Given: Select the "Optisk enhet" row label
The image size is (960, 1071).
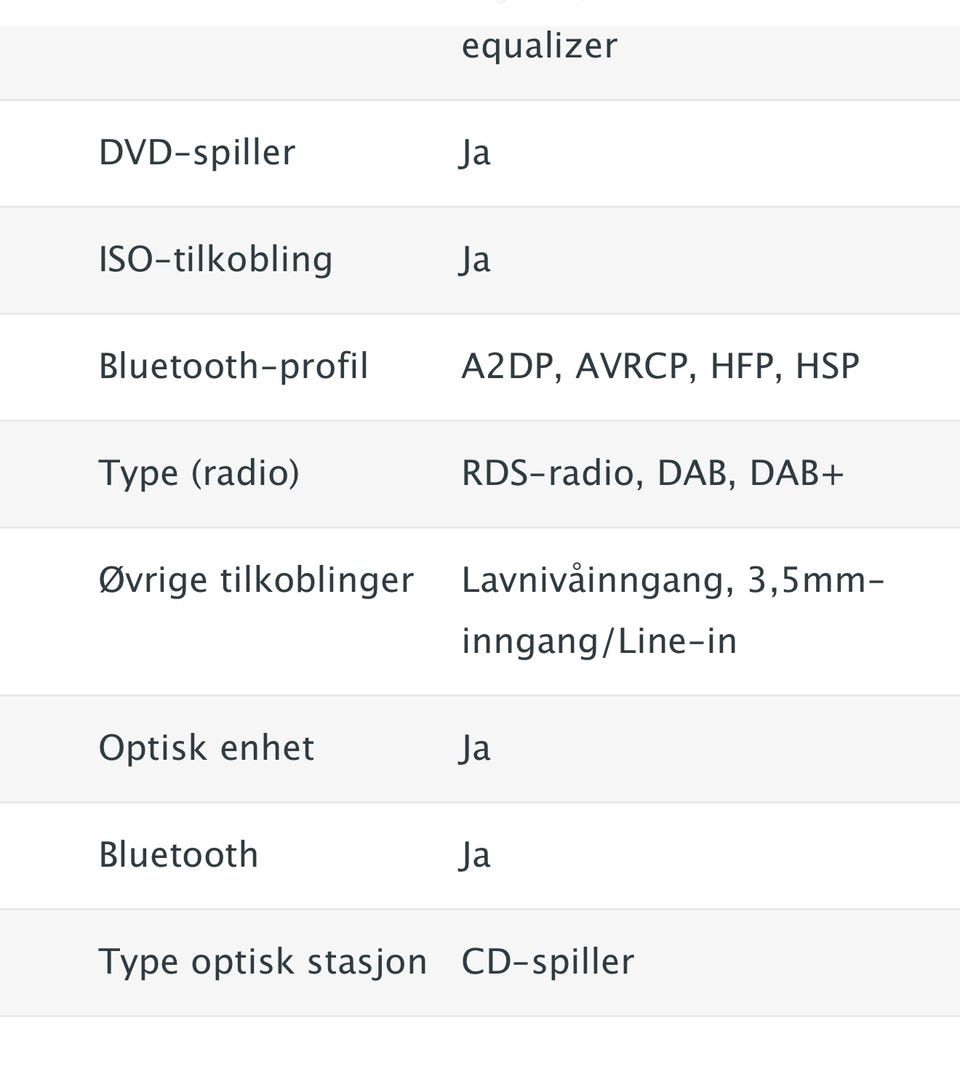Looking at the screenshot, I should 206,748.
